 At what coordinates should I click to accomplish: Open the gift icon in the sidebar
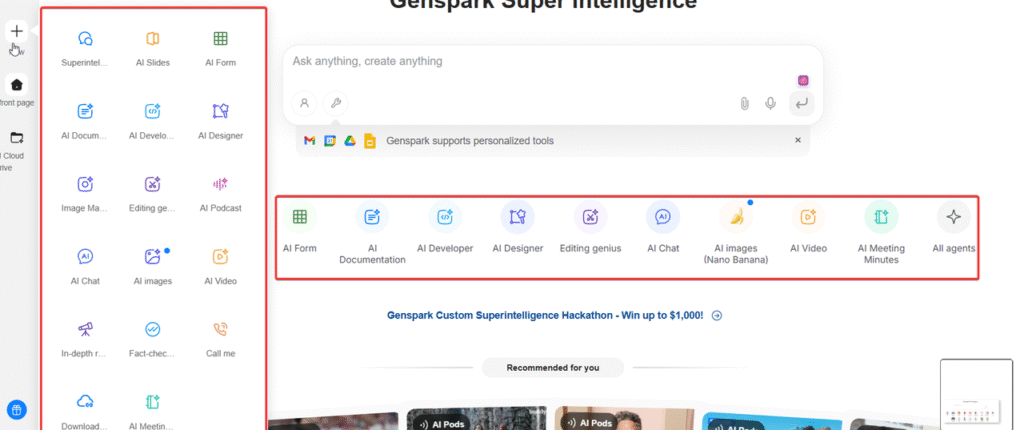[x=16, y=409]
